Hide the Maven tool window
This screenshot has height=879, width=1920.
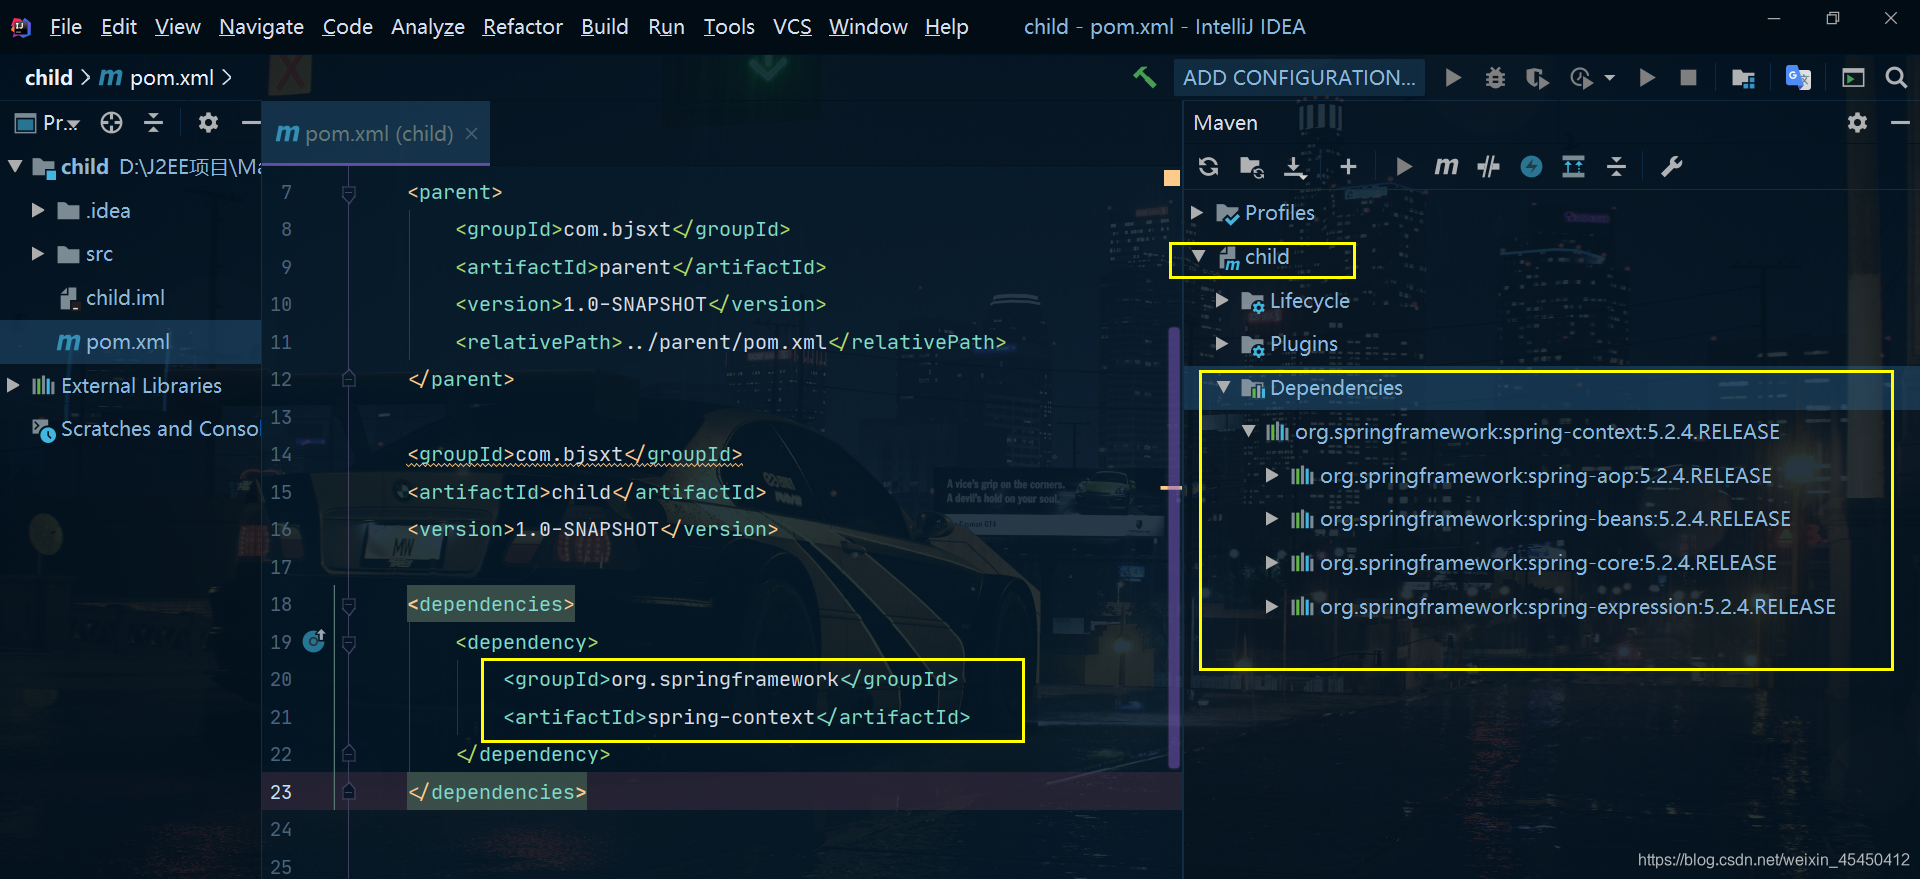point(1900,122)
